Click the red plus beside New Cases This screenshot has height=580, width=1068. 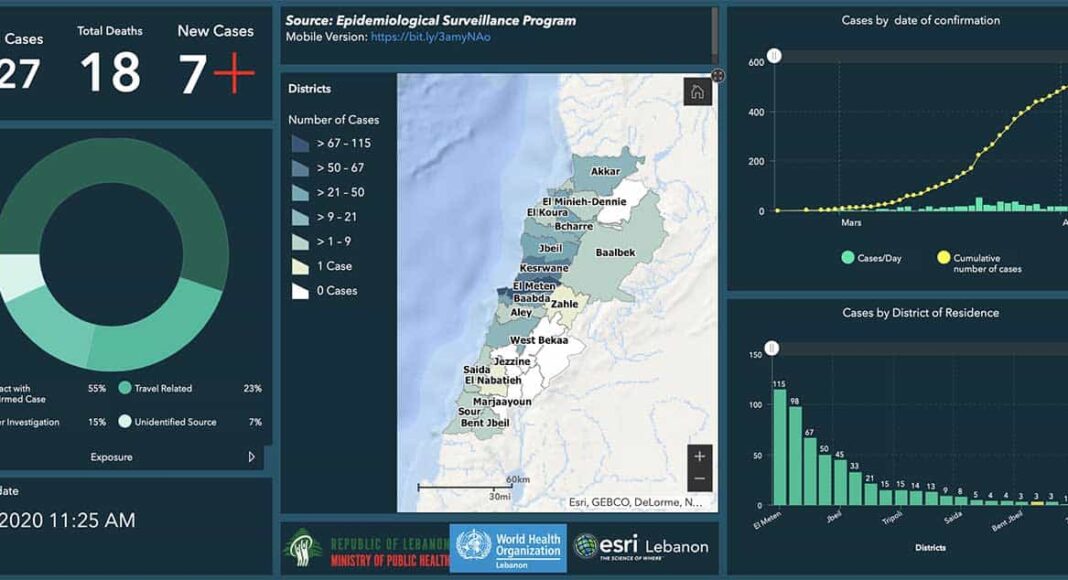pos(233,75)
